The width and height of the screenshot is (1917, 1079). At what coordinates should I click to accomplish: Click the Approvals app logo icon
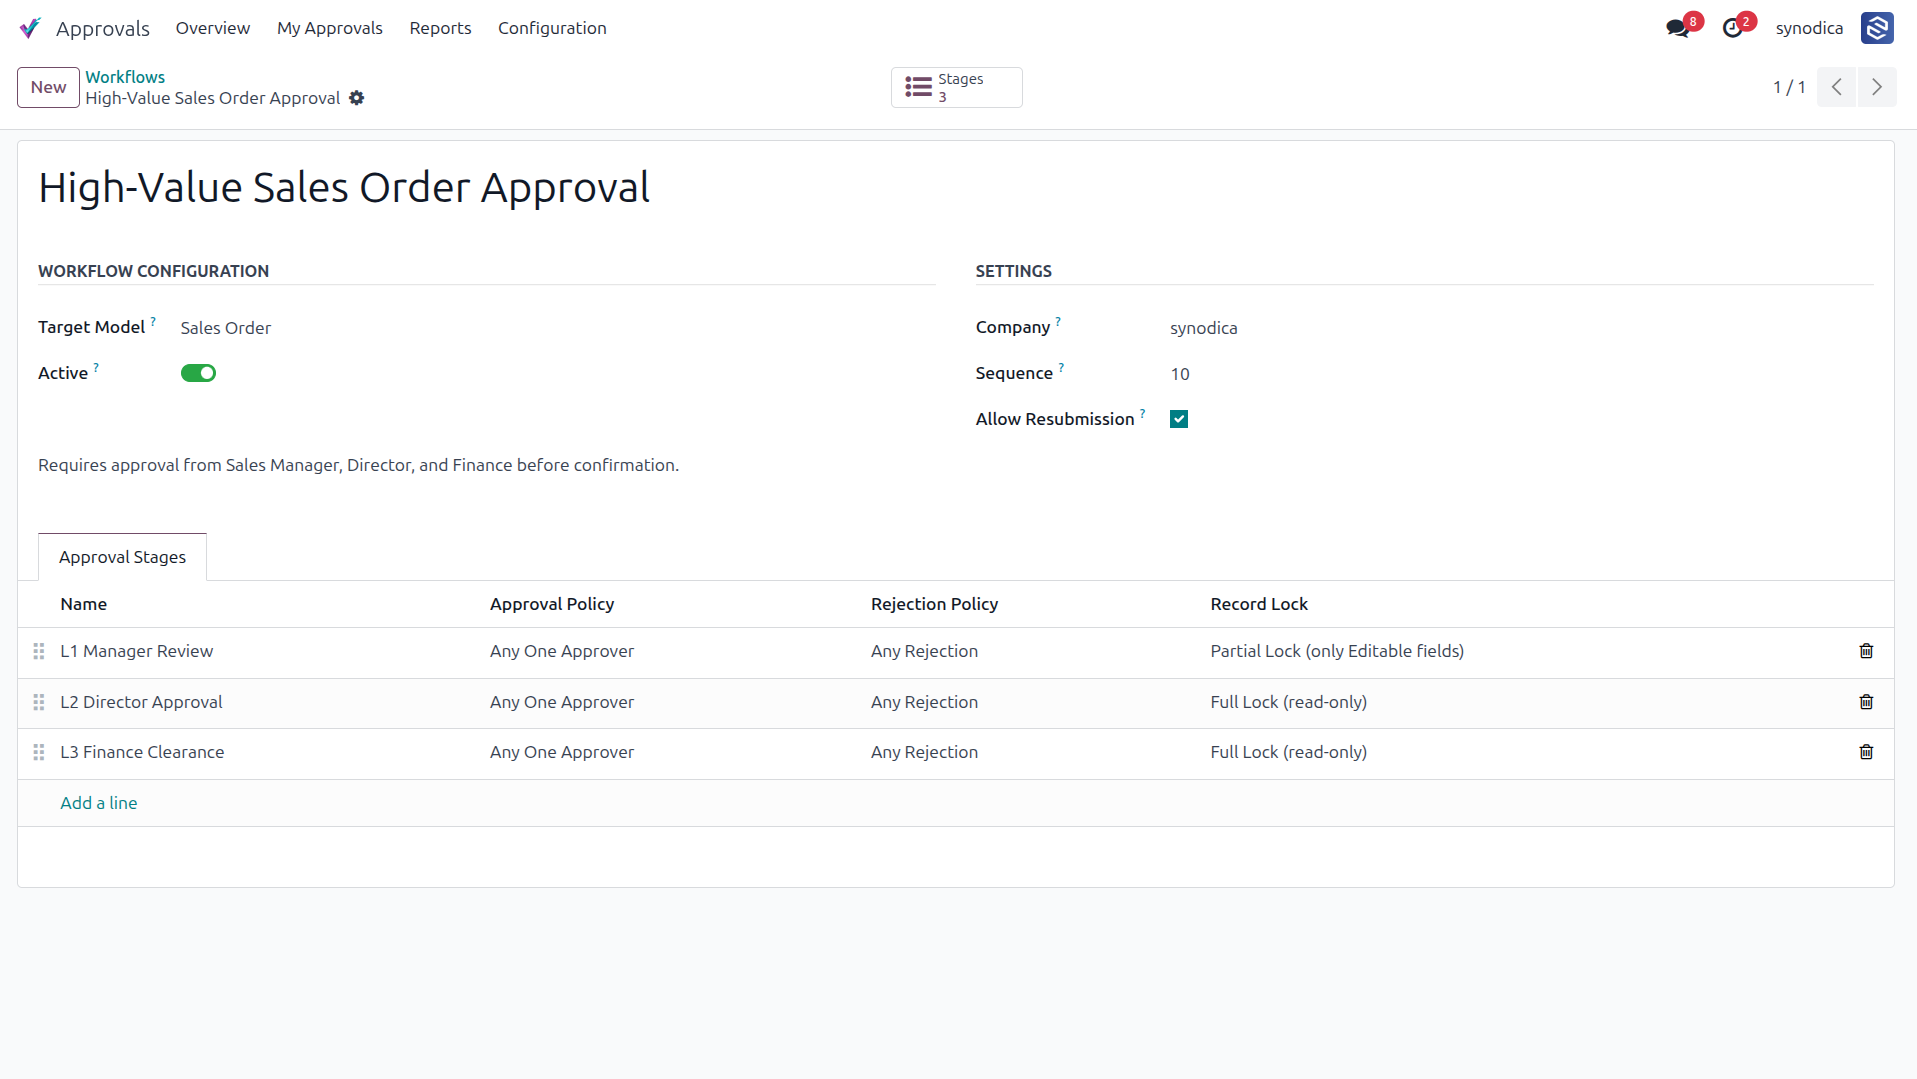tap(30, 28)
